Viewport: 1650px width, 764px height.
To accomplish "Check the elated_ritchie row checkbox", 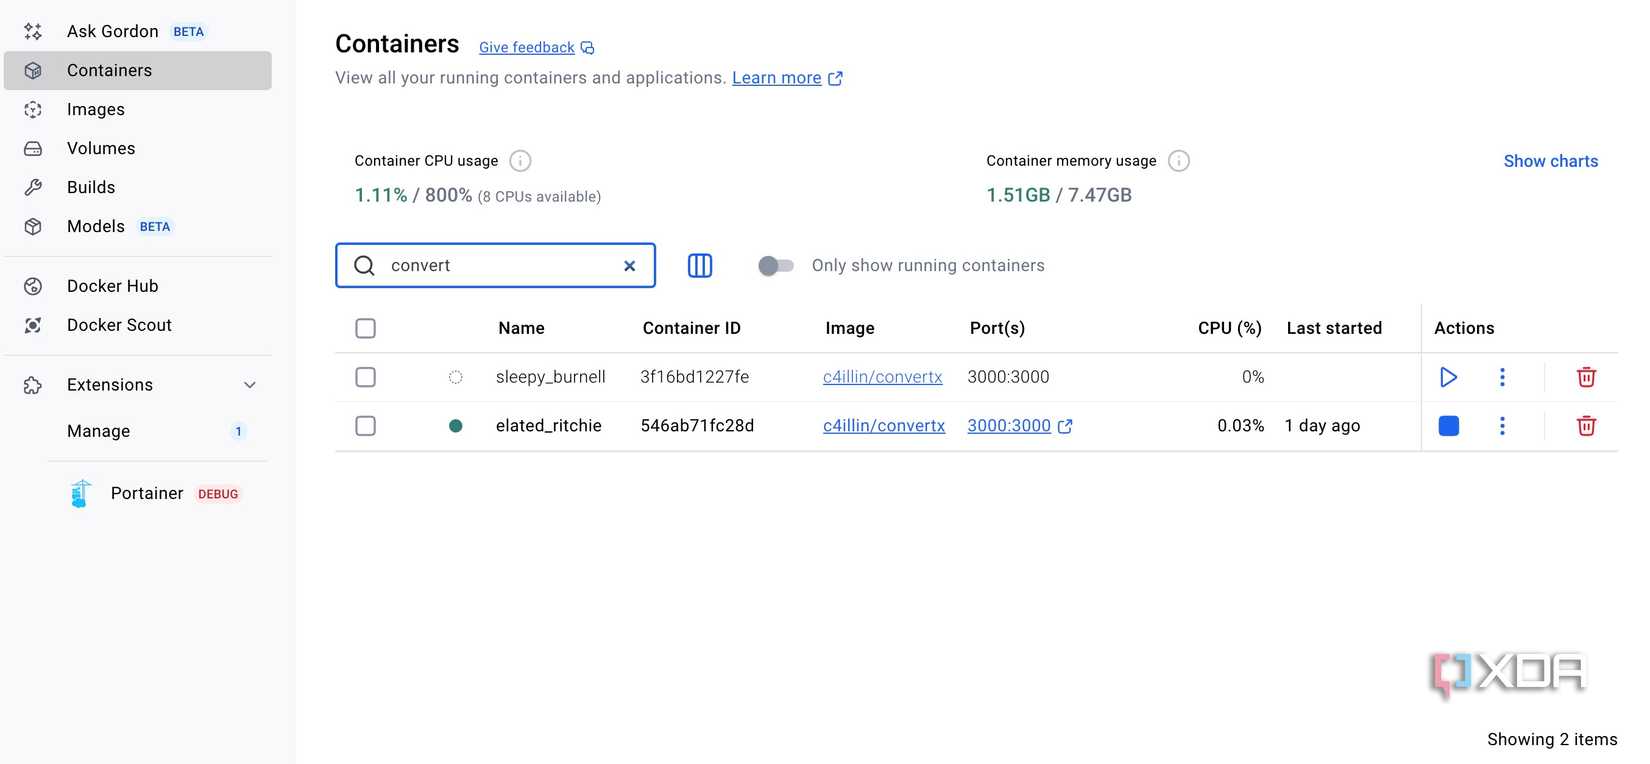I will [366, 426].
